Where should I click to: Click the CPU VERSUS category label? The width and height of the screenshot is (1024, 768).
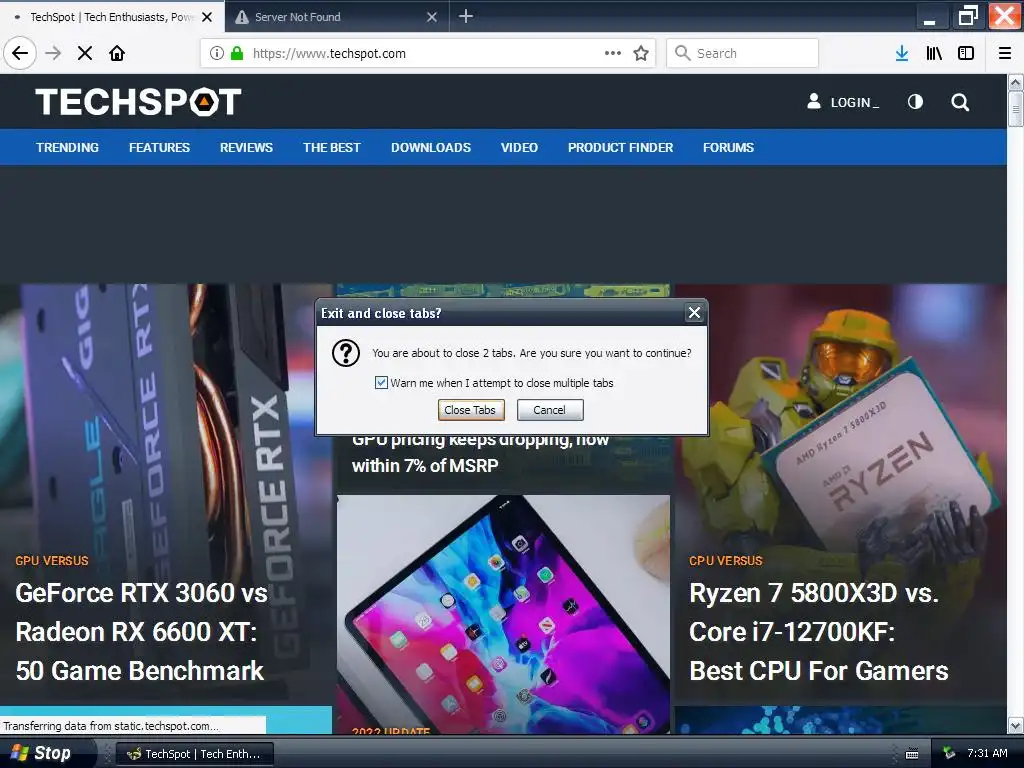pos(726,561)
